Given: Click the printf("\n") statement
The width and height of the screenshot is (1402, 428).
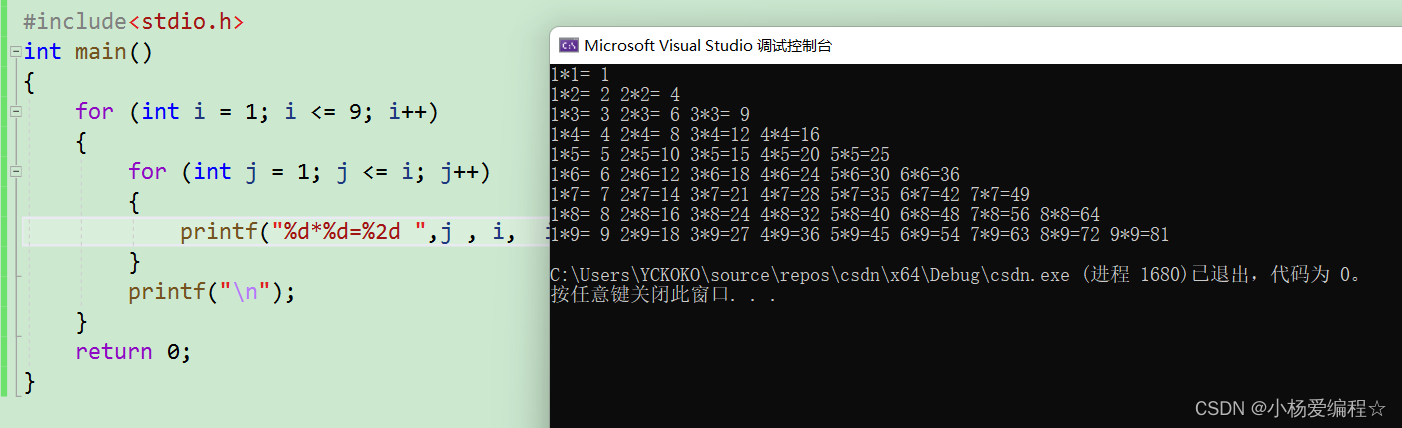Looking at the screenshot, I should click(x=212, y=292).
